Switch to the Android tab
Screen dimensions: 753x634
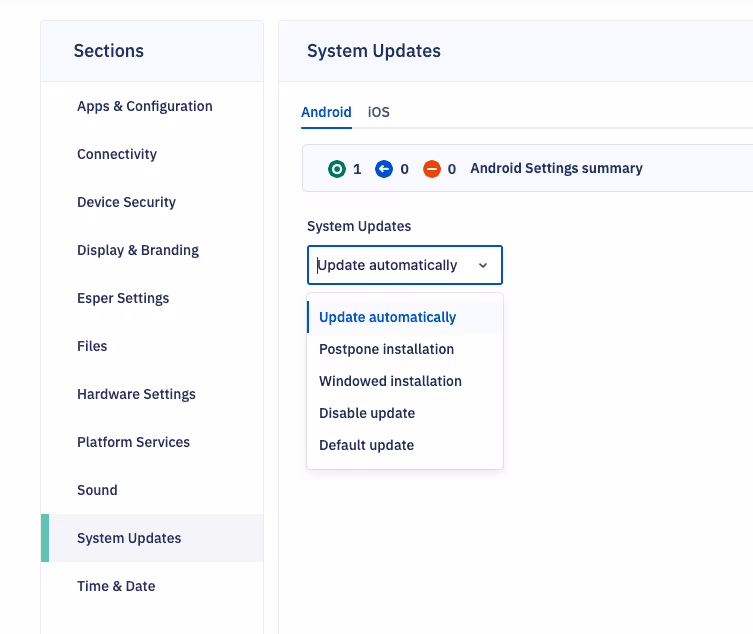tap(326, 112)
